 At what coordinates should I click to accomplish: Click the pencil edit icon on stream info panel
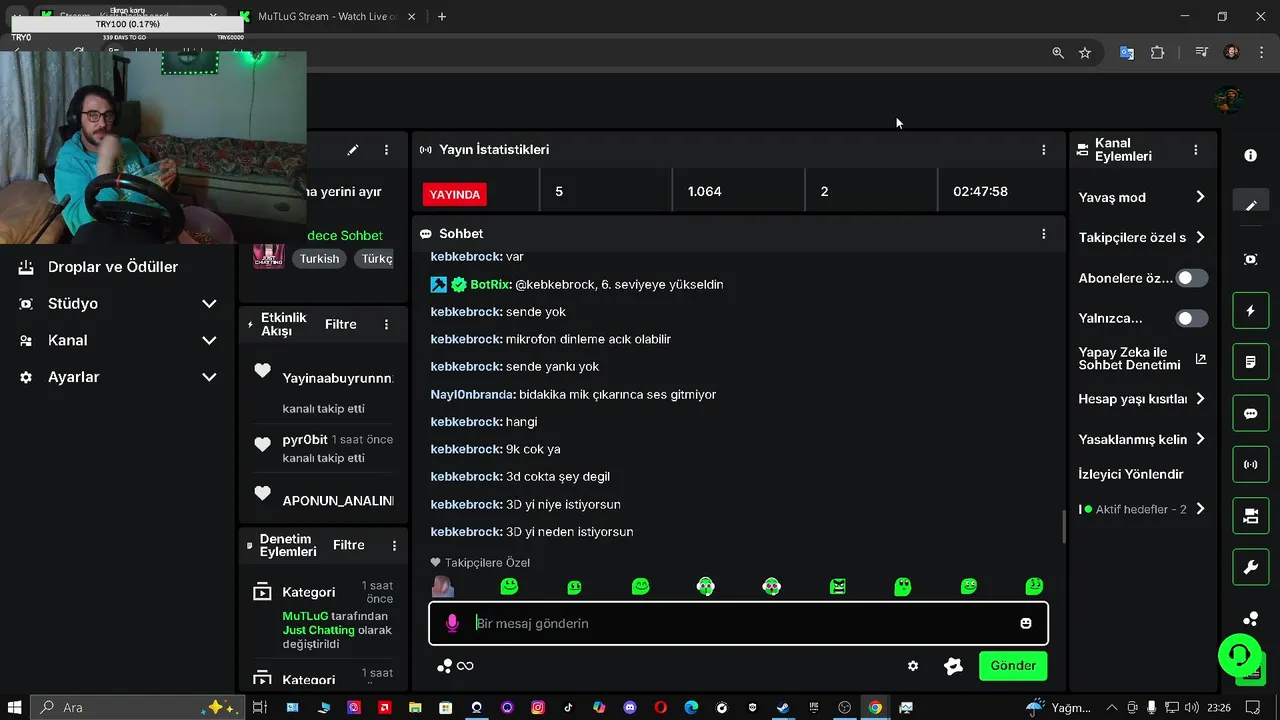click(352, 150)
